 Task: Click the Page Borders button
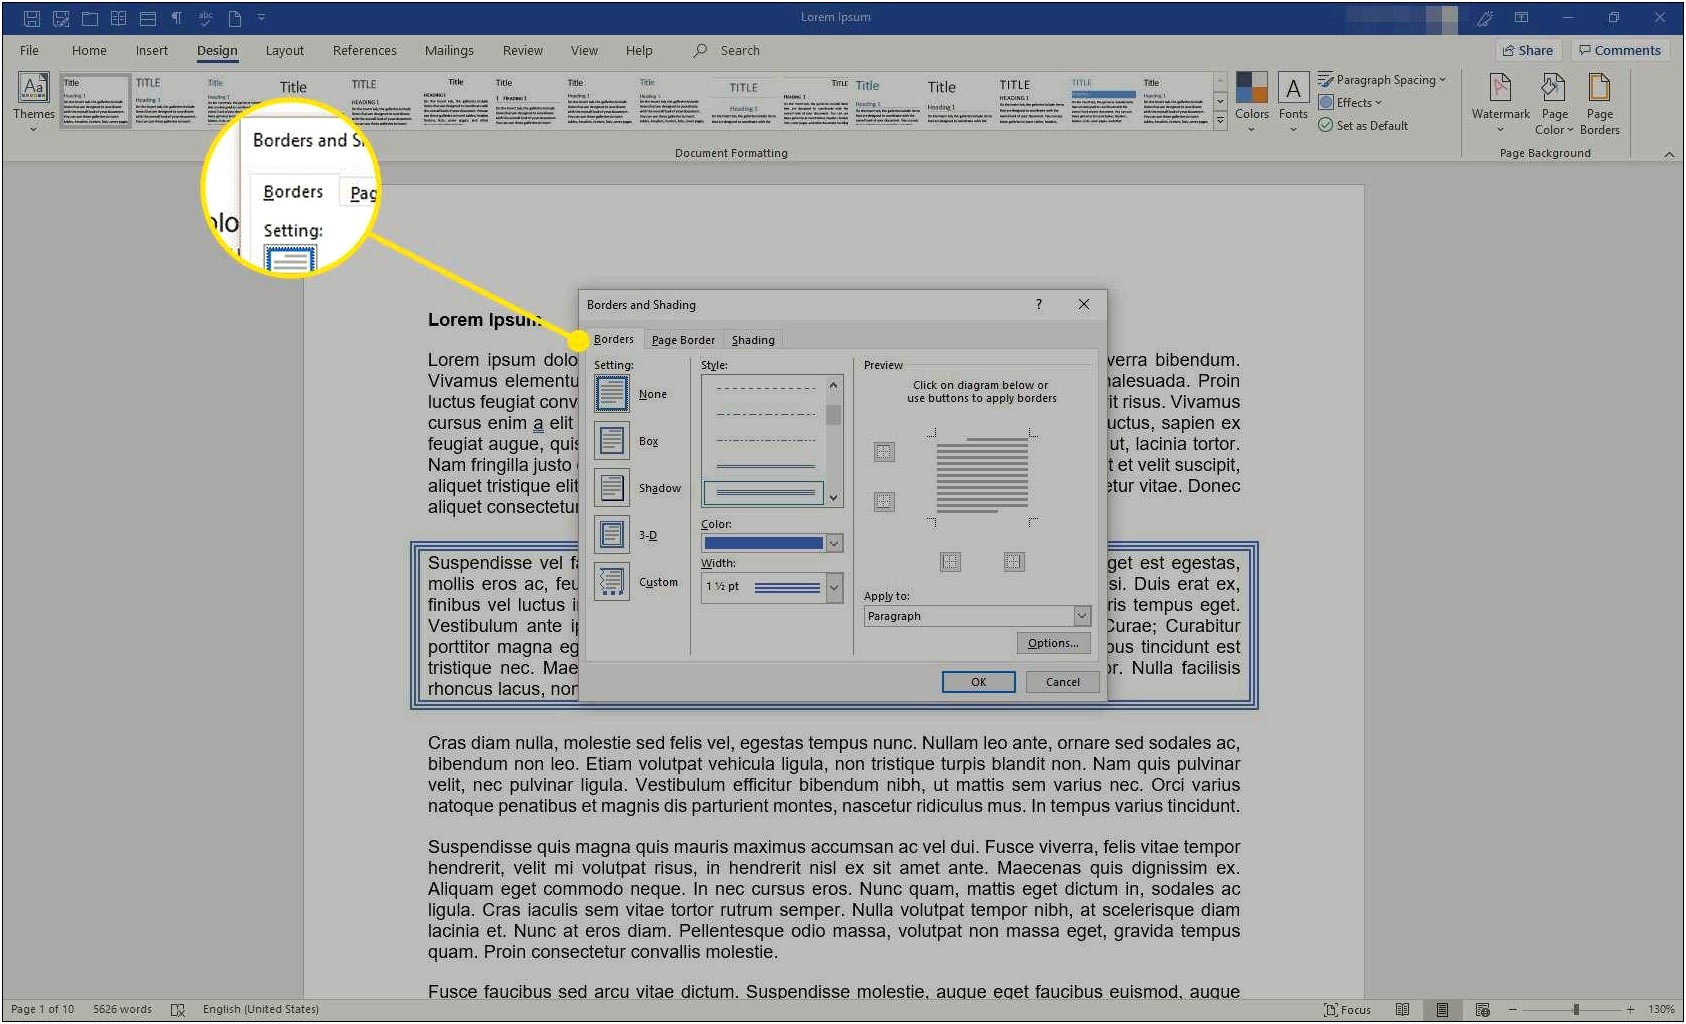[x=1599, y=102]
